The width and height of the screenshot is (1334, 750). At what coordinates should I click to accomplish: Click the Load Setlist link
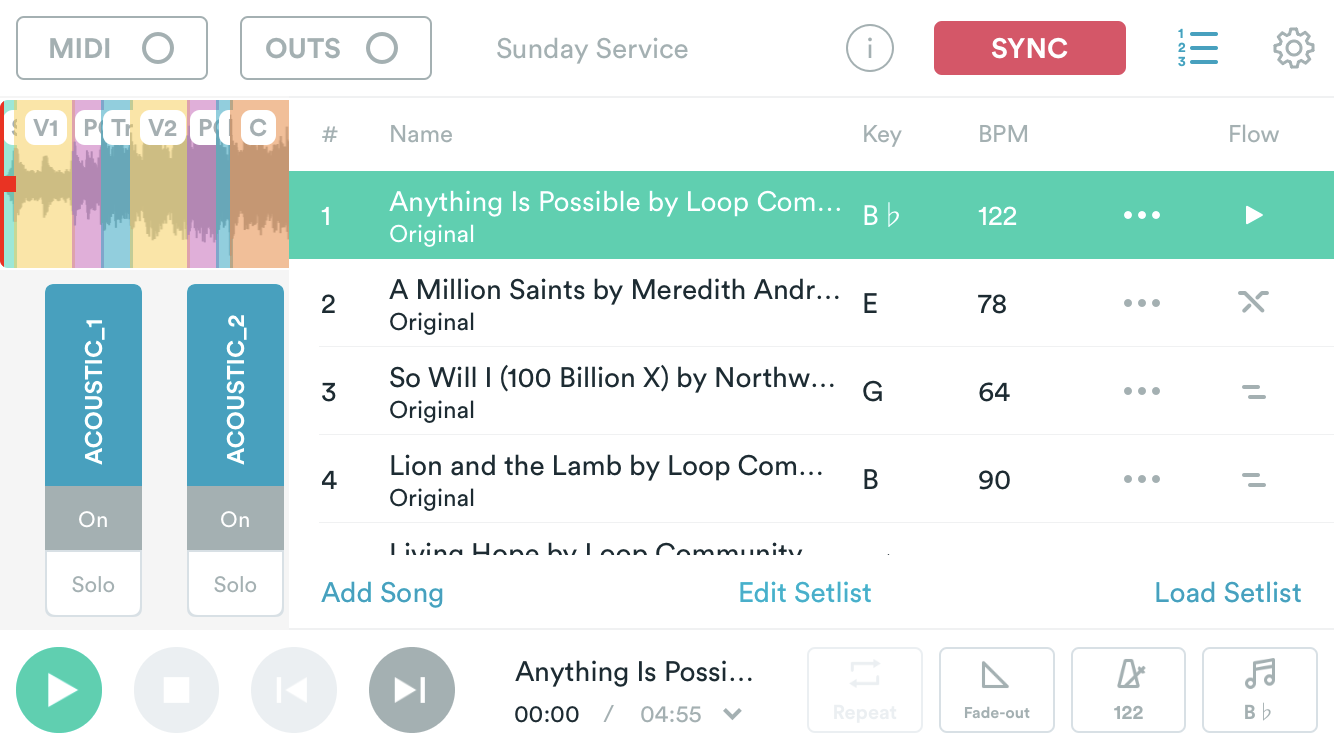pyautogui.click(x=1228, y=592)
